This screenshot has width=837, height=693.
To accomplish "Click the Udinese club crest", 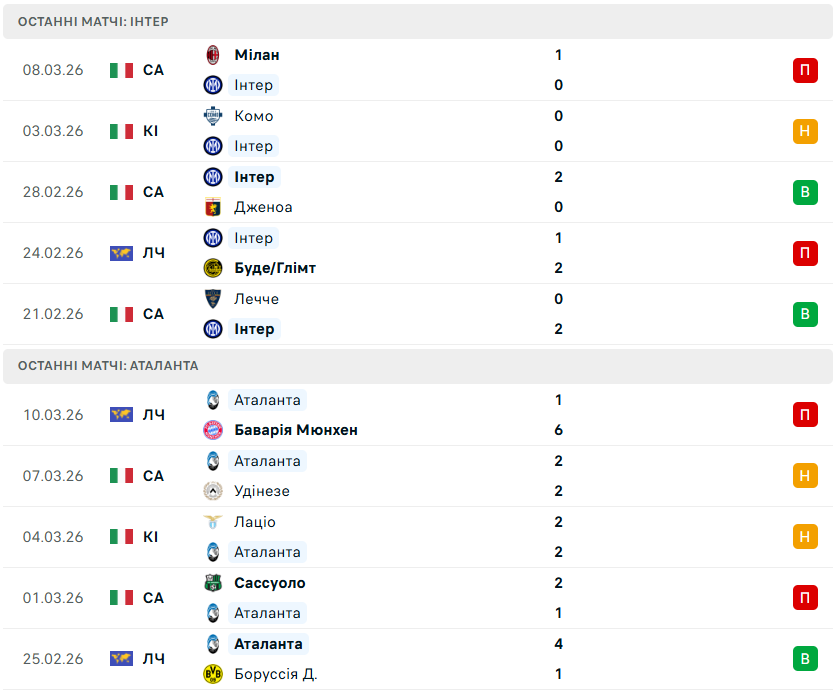I will click(212, 491).
